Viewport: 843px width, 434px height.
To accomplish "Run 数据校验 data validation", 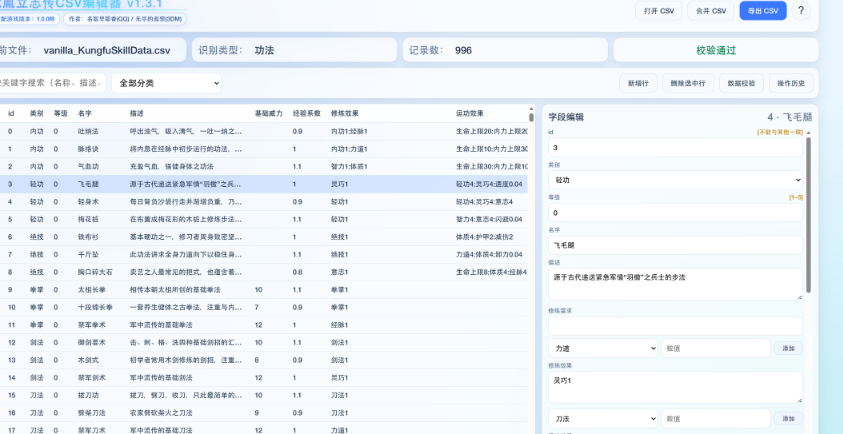I will (741, 83).
